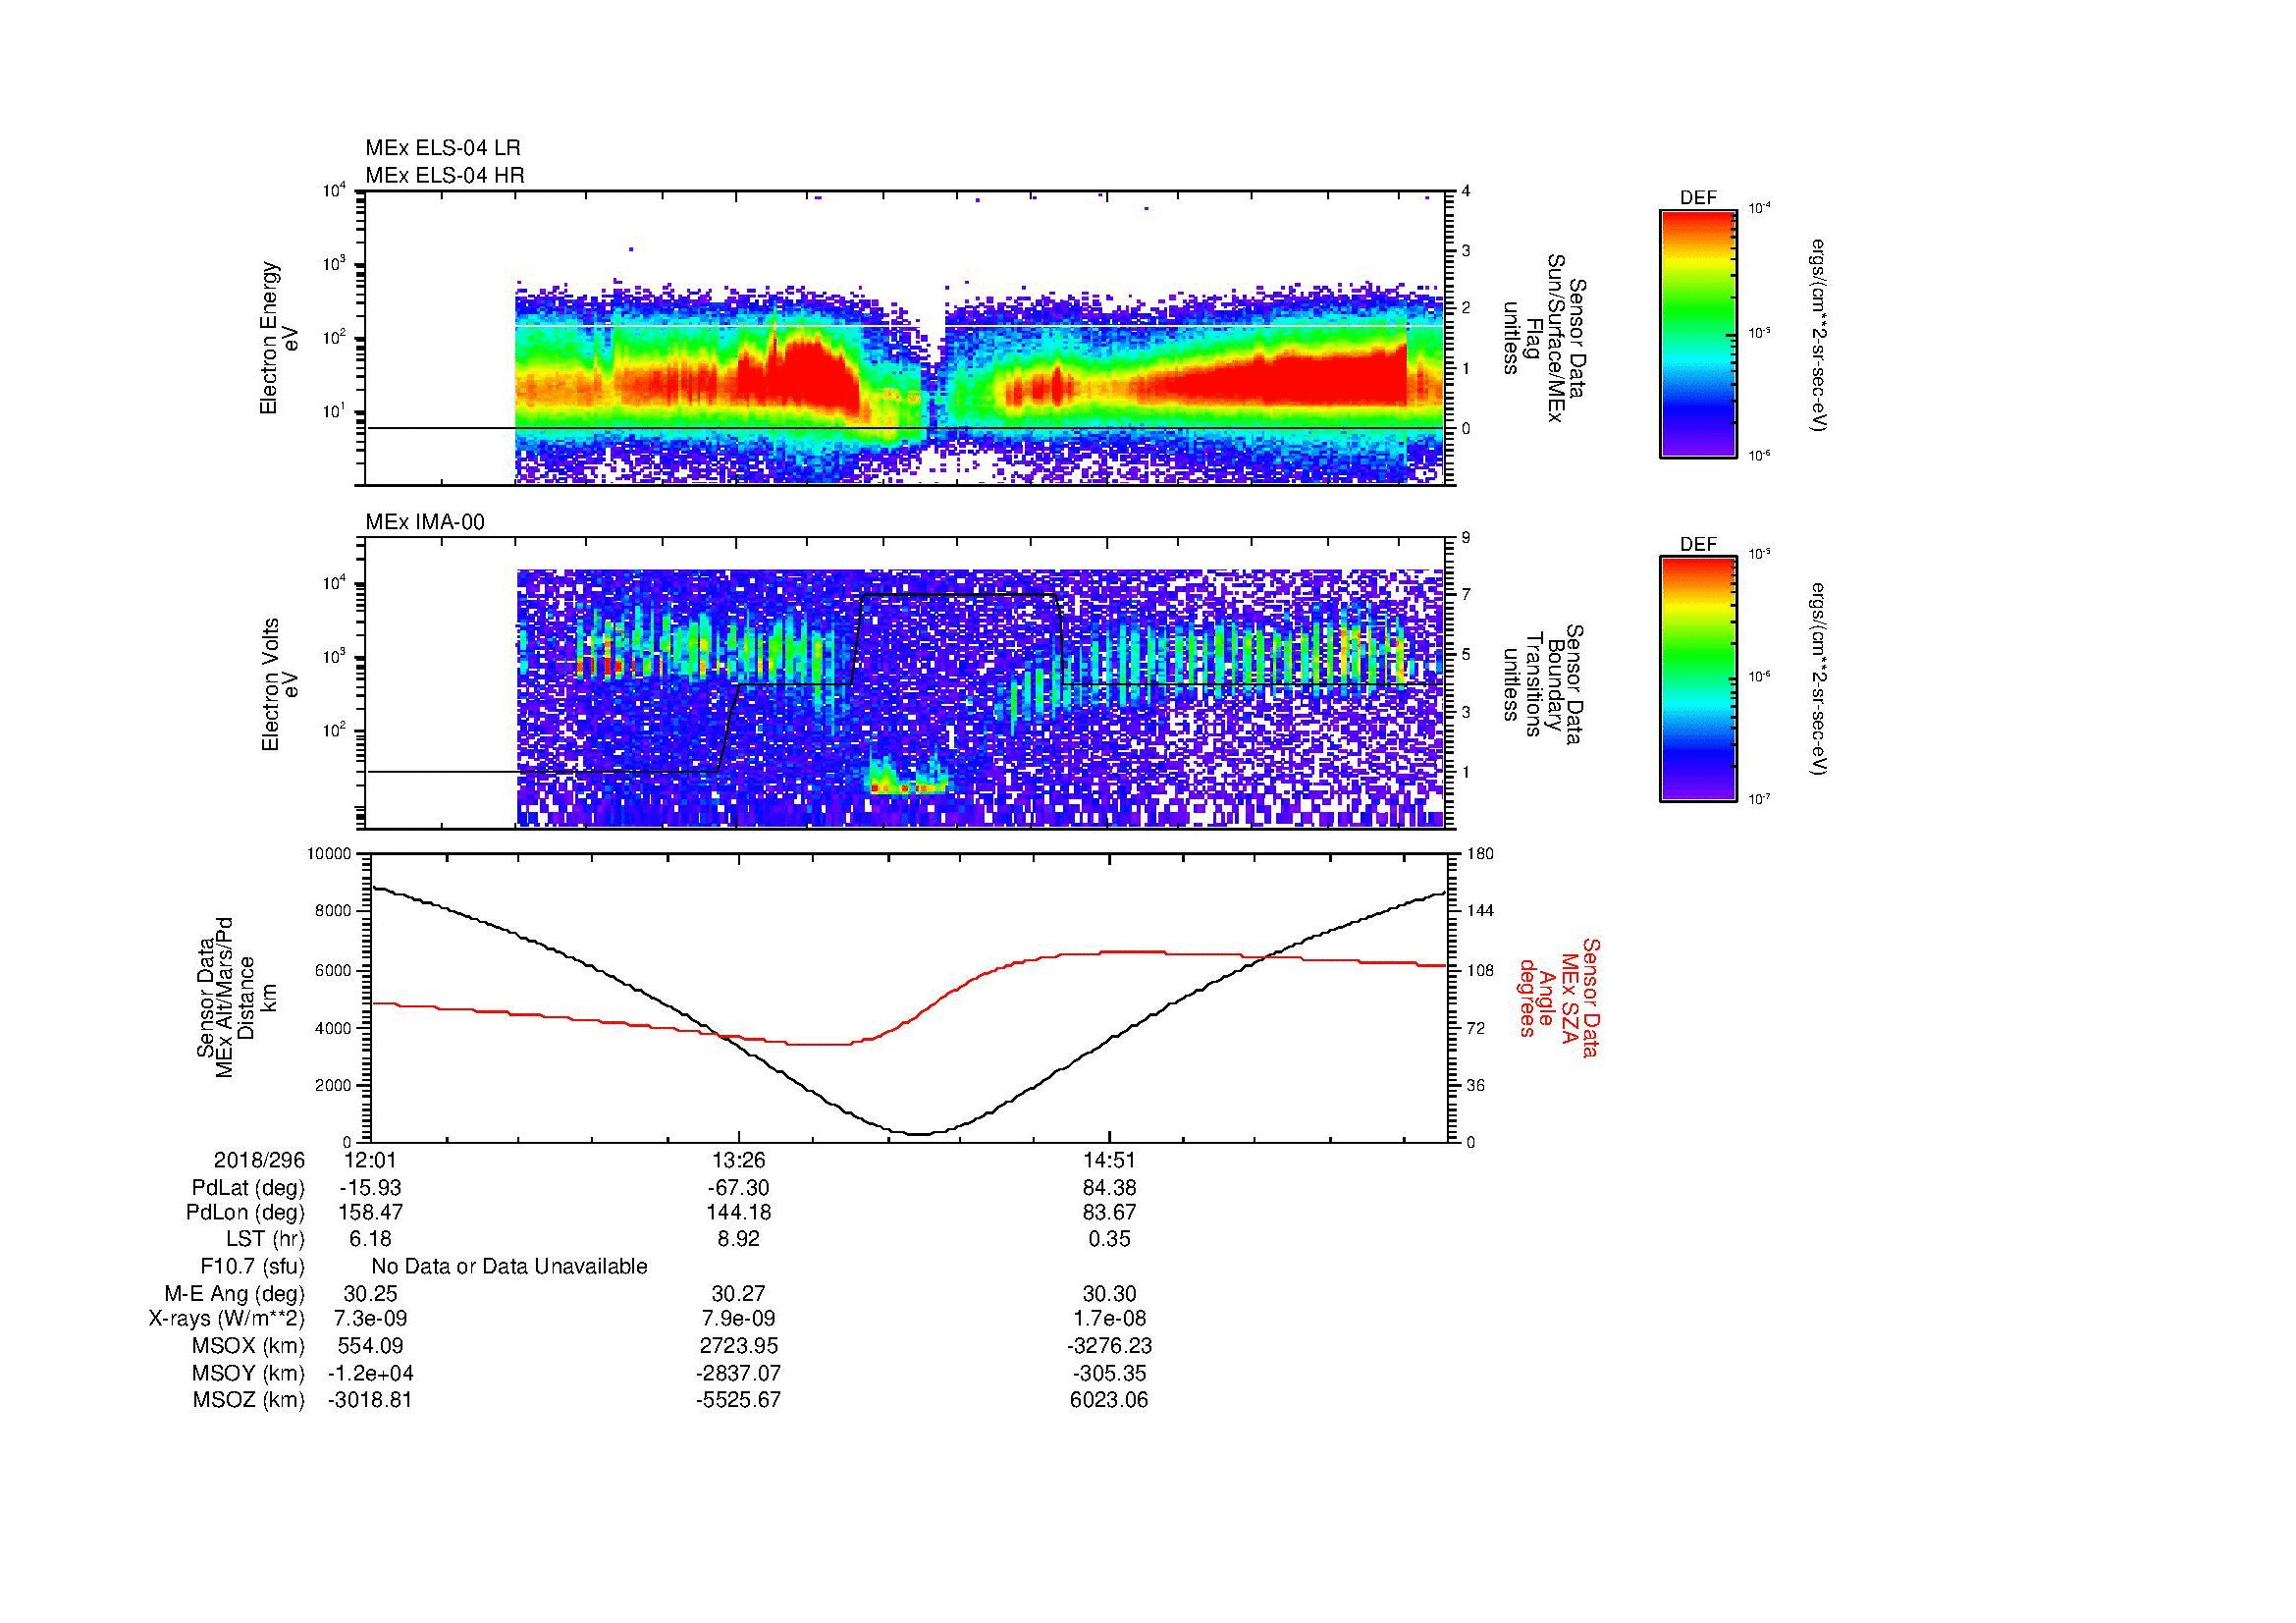
Task: Click the MSOZ value 6023.06
Action: click(x=1110, y=1400)
